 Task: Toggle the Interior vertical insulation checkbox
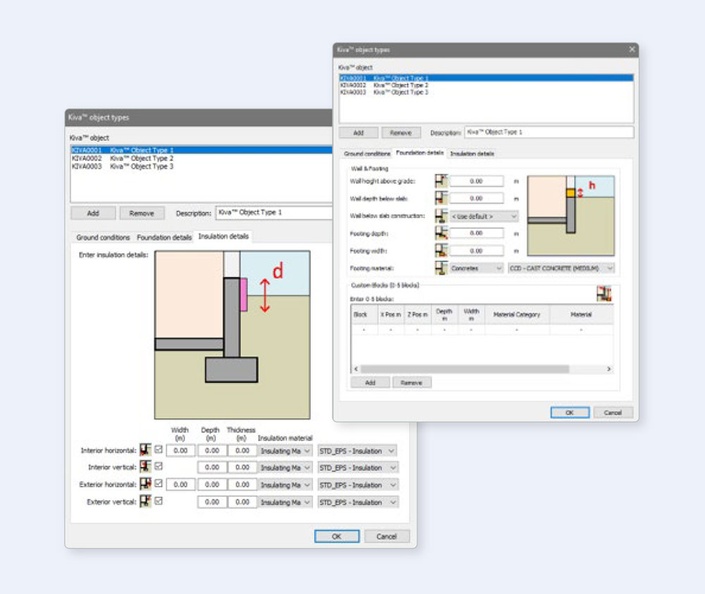(159, 466)
